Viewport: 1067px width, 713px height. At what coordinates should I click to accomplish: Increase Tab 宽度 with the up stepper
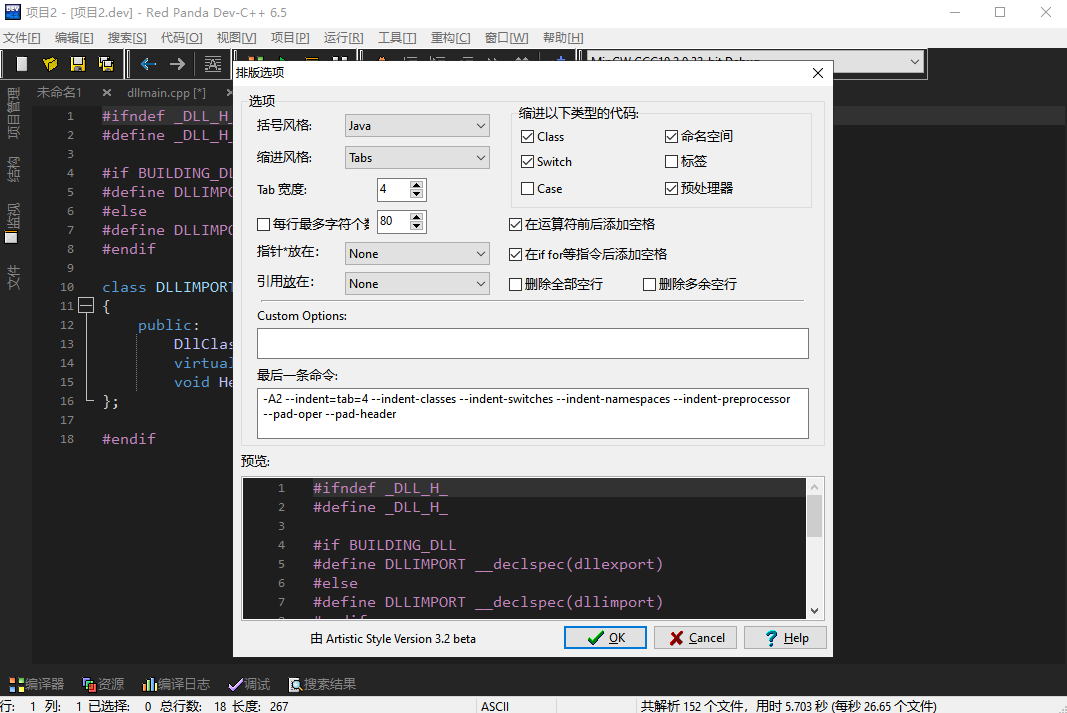point(416,184)
